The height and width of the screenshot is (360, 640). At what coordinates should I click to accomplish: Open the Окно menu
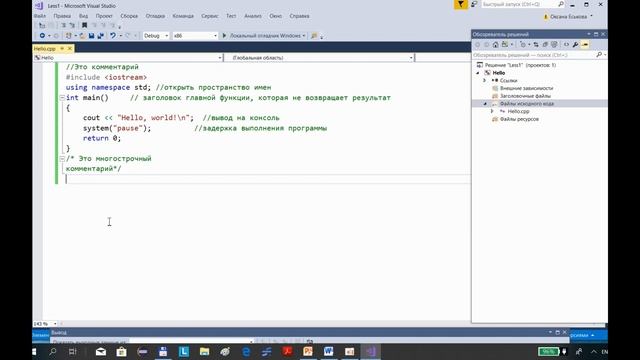[276, 16]
